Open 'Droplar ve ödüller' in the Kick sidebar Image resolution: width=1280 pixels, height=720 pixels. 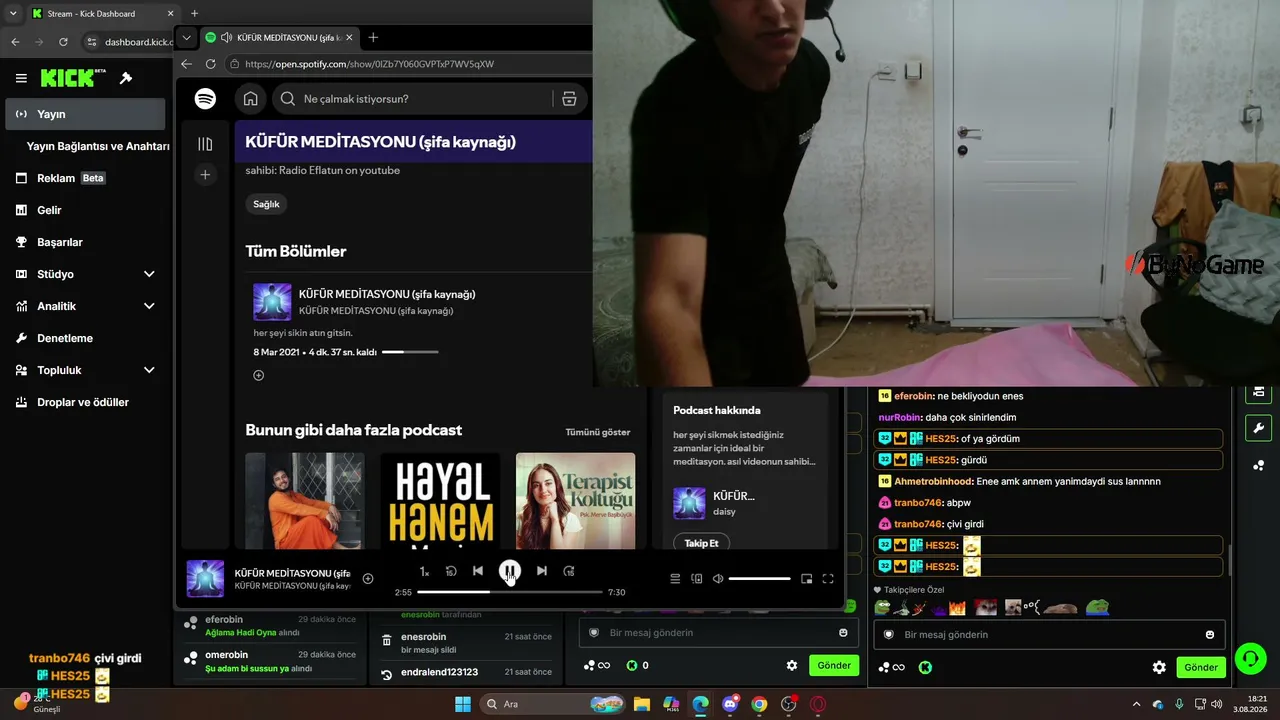(x=85, y=402)
